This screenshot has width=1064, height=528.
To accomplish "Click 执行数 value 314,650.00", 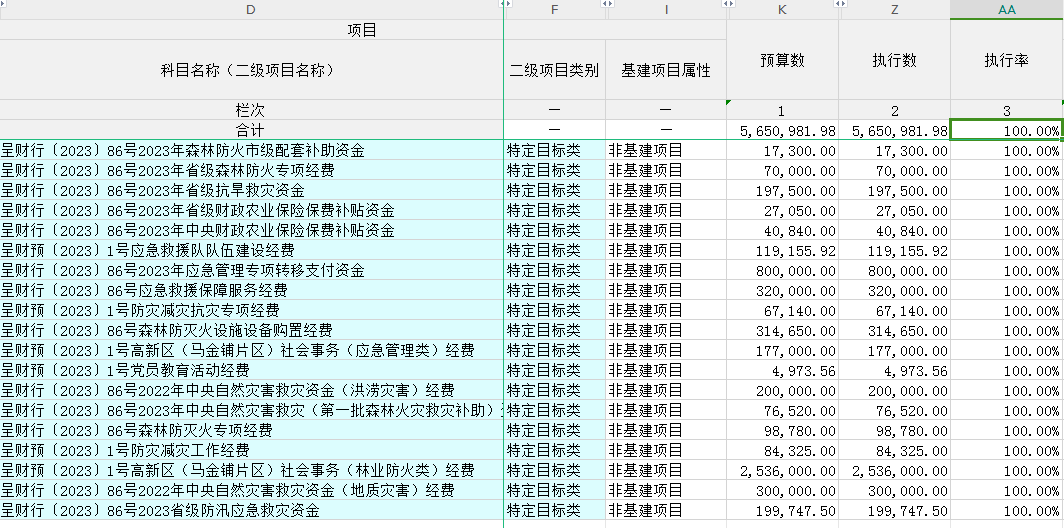I will (894, 331).
